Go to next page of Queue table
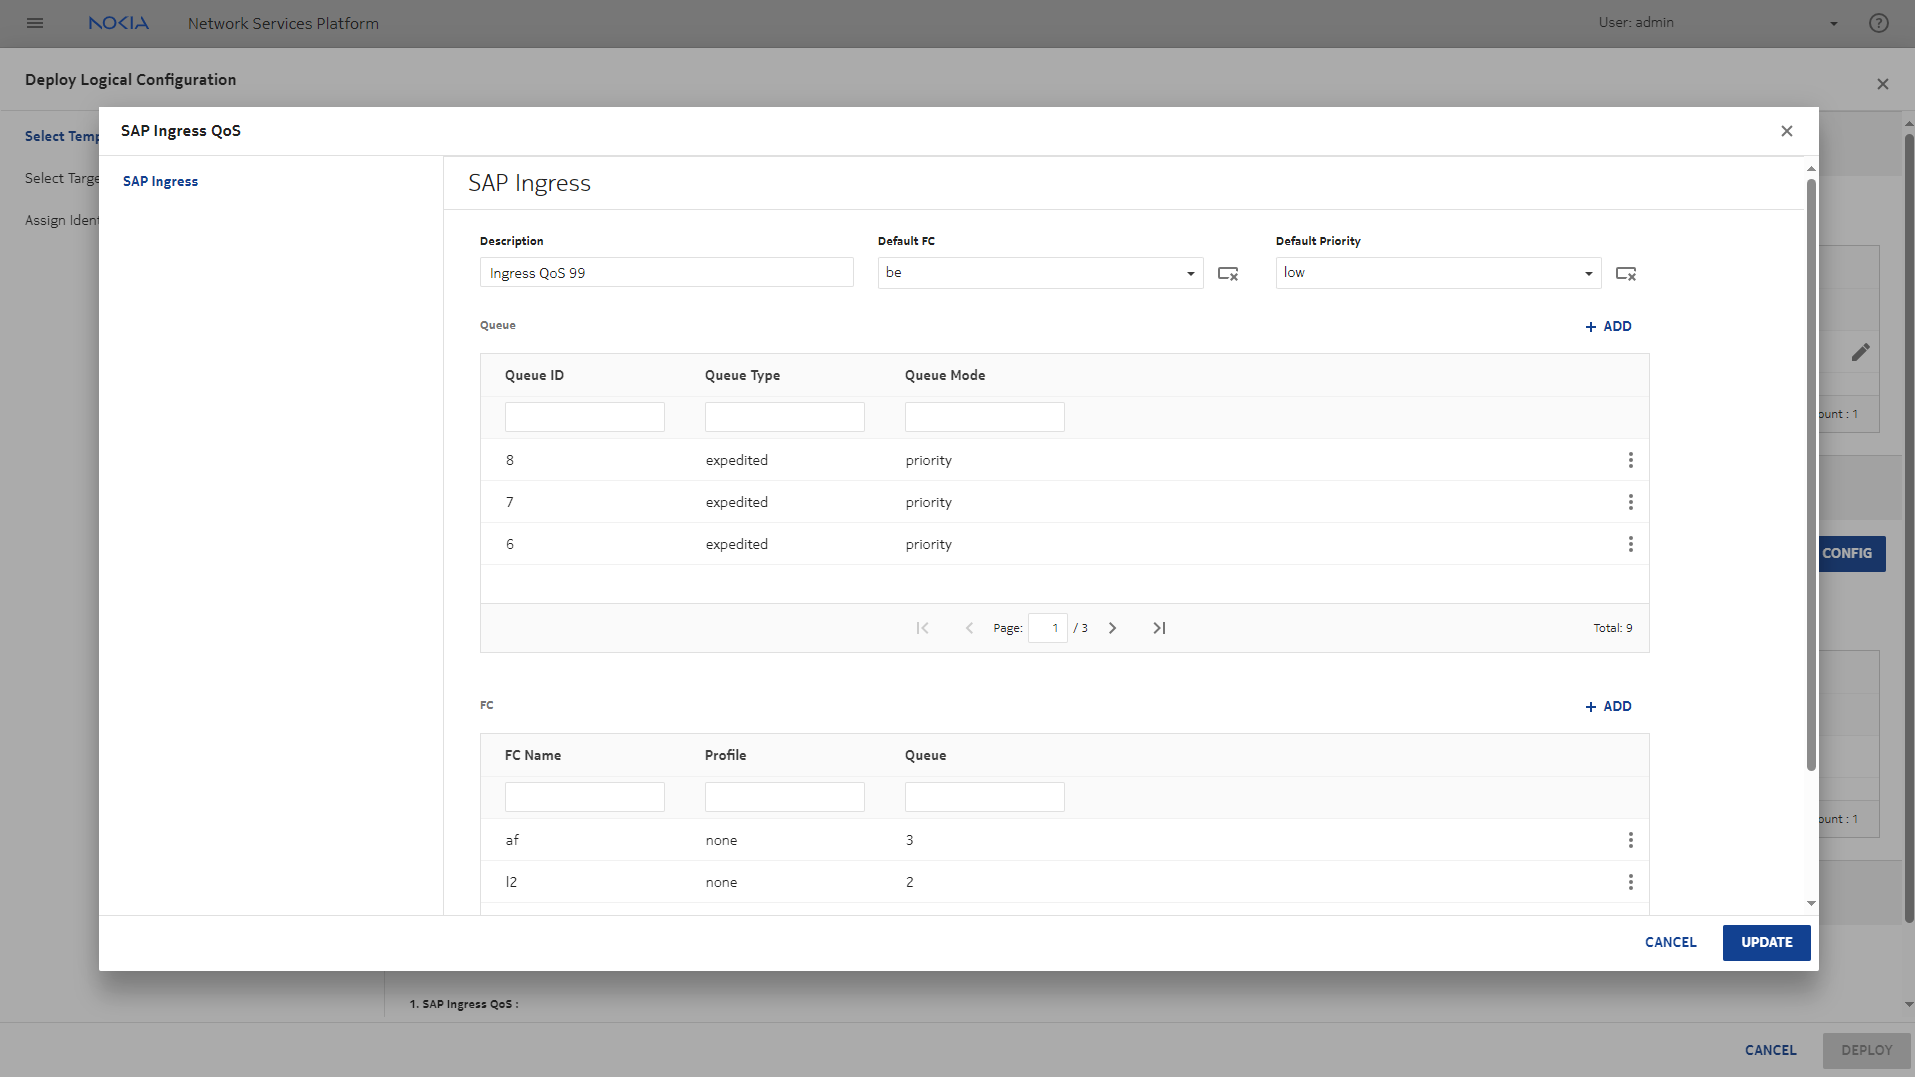 [1112, 628]
